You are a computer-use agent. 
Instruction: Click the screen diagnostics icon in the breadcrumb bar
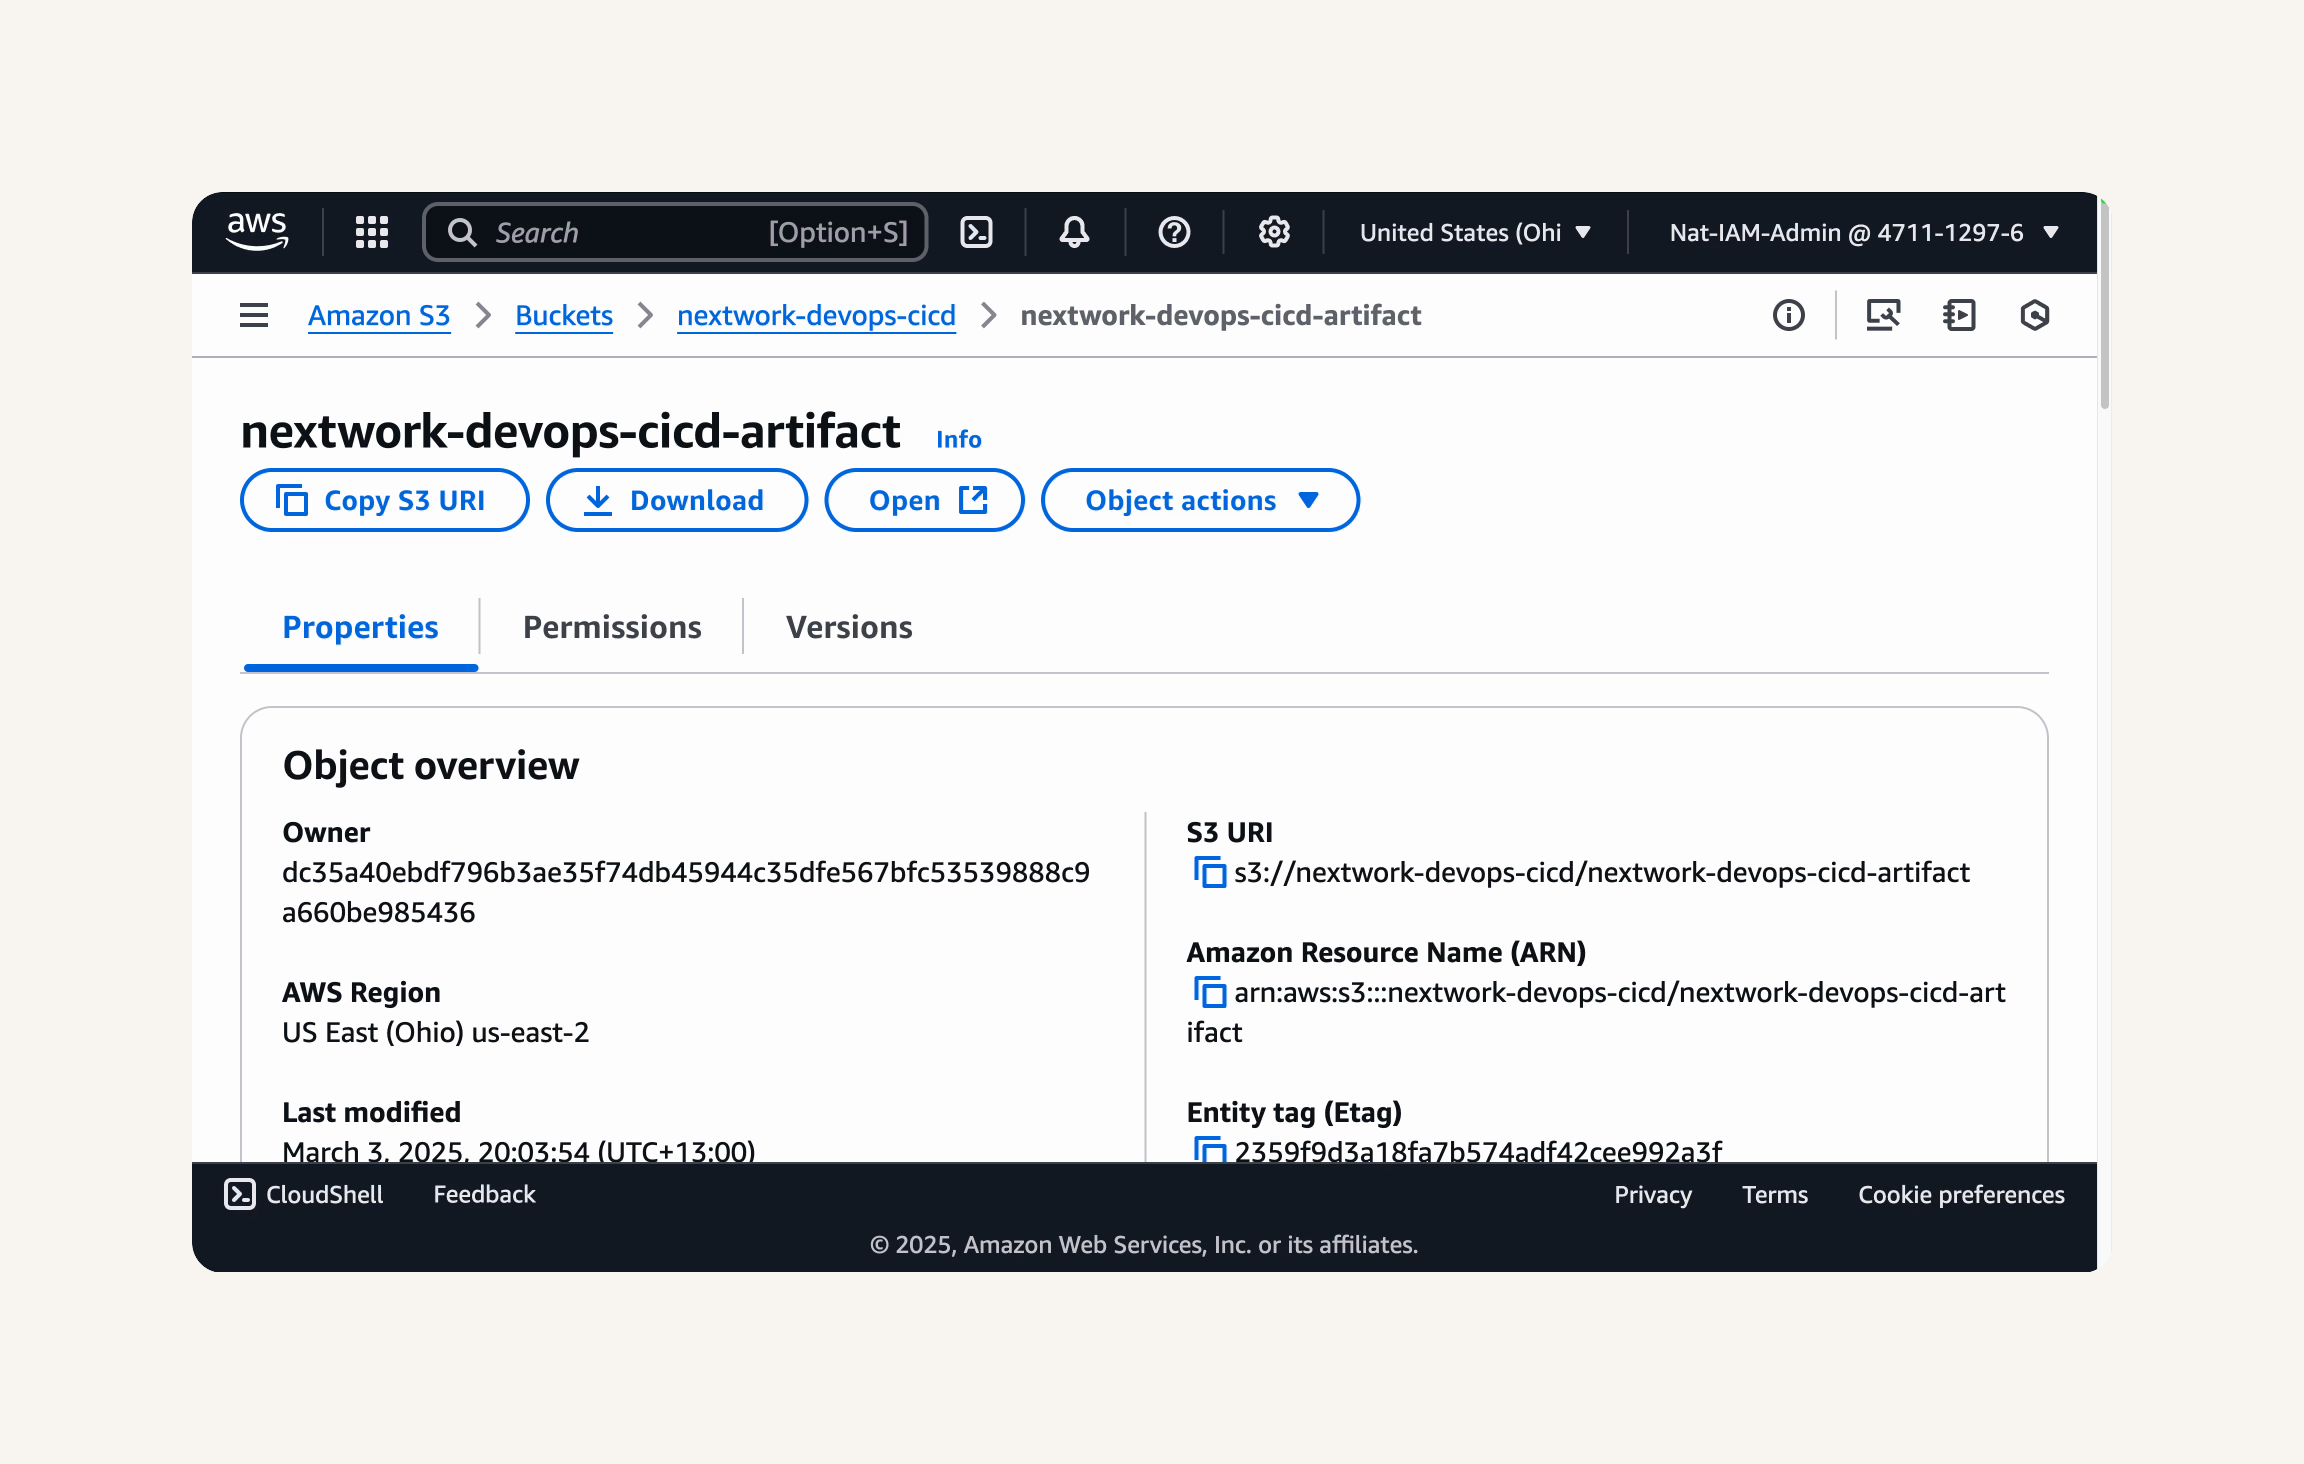[x=1883, y=315]
